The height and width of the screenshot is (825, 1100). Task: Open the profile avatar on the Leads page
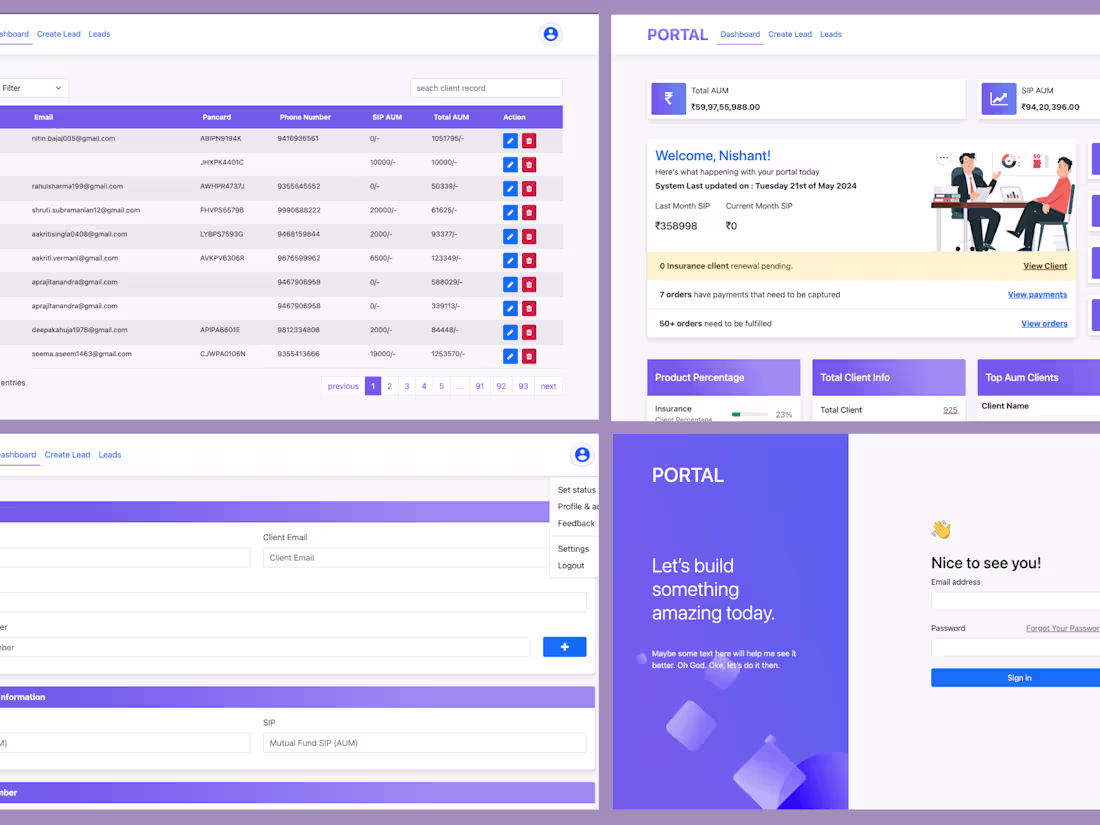[x=550, y=33]
